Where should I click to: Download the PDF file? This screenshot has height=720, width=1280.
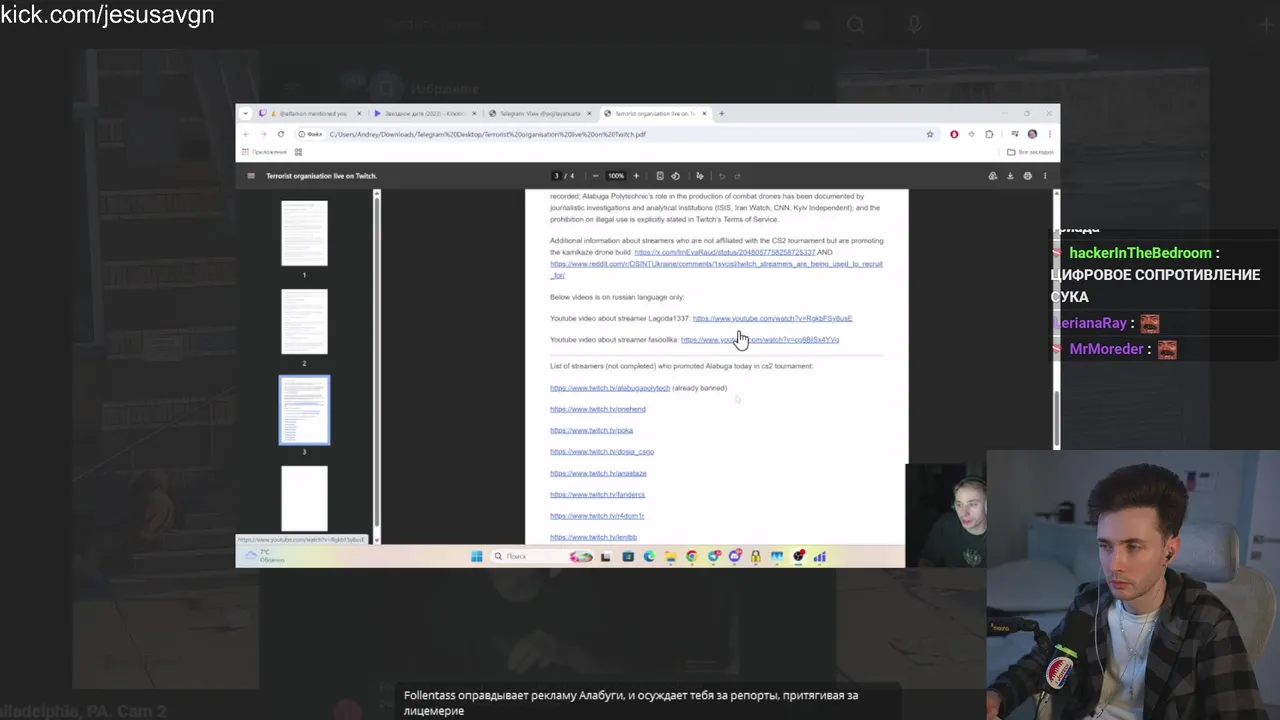pyautogui.click(x=1010, y=176)
